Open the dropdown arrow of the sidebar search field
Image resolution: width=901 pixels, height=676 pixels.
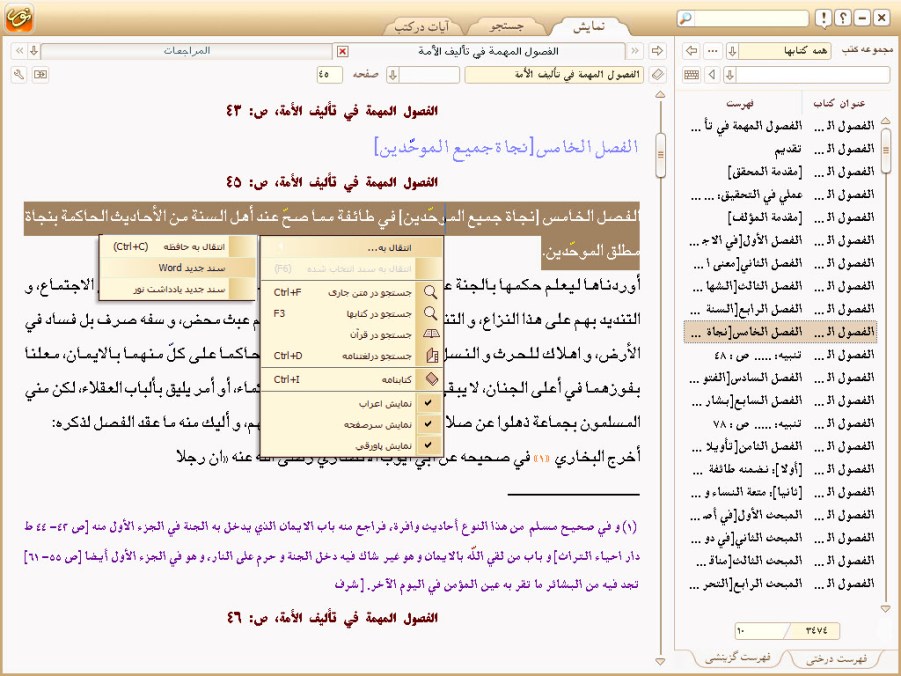pyautogui.click(x=730, y=75)
